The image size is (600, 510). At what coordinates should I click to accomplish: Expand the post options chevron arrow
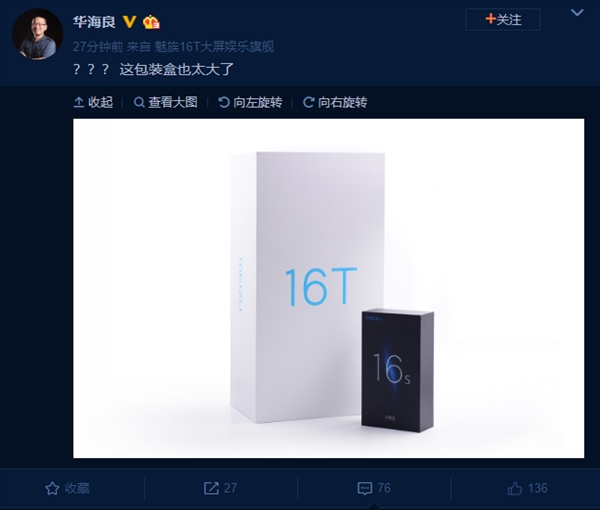[577, 13]
